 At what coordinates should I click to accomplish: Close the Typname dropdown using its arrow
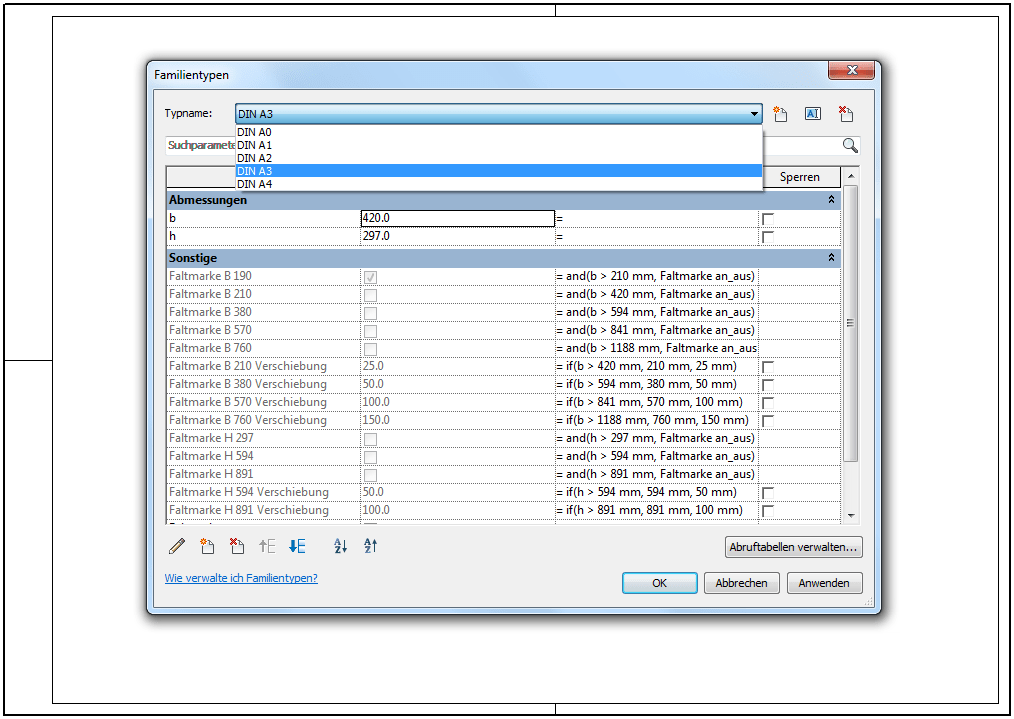[x=754, y=114]
